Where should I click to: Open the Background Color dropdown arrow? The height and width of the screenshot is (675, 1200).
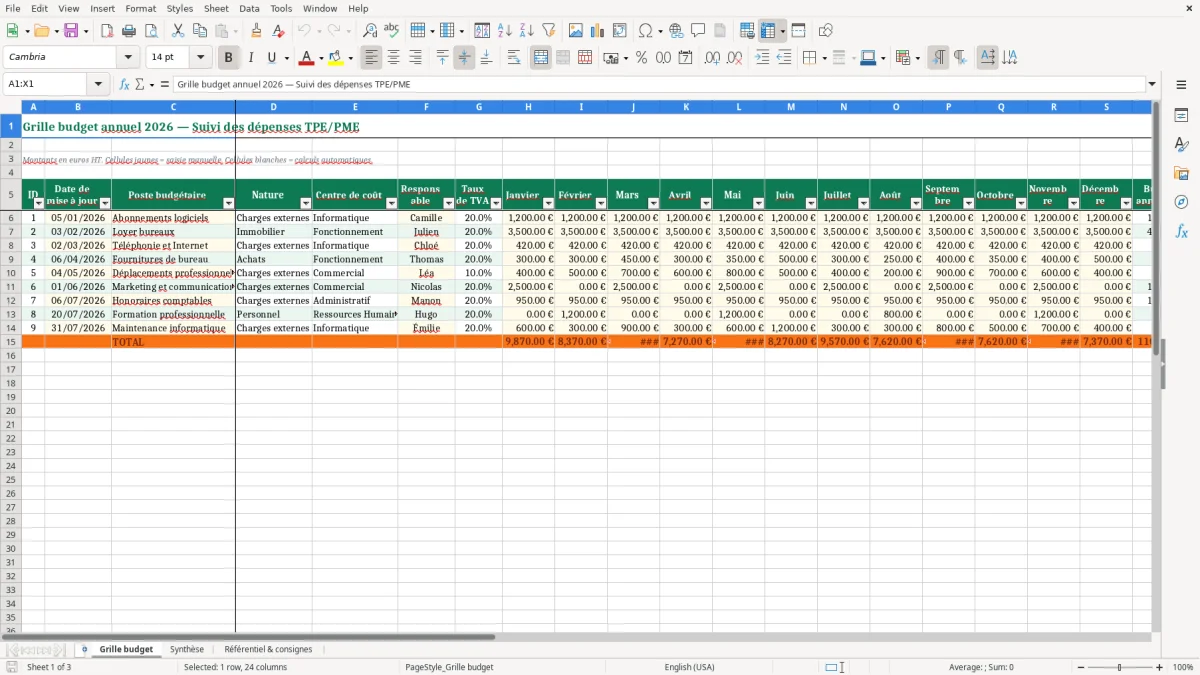pyautogui.click(x=349, y=58)
